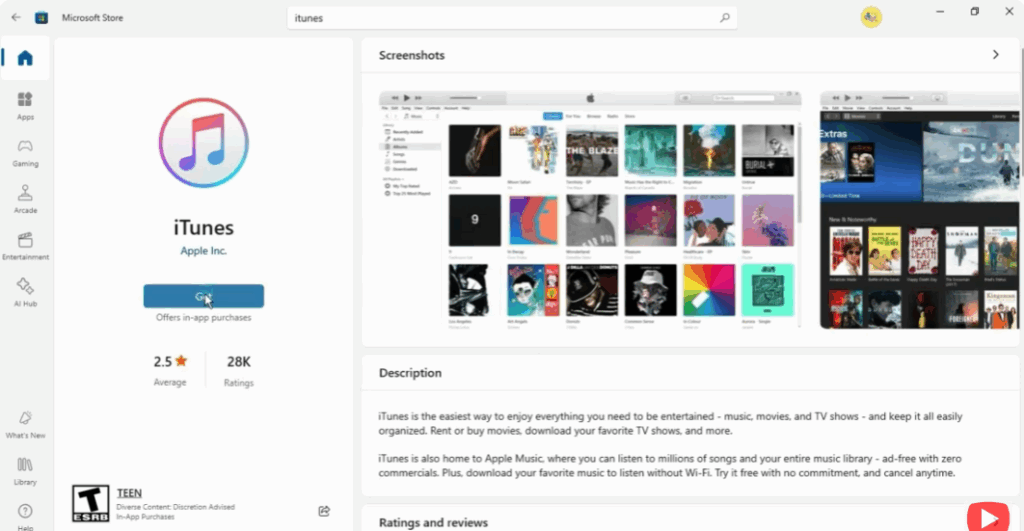Open What's New in sidebar

pos(25,423)
